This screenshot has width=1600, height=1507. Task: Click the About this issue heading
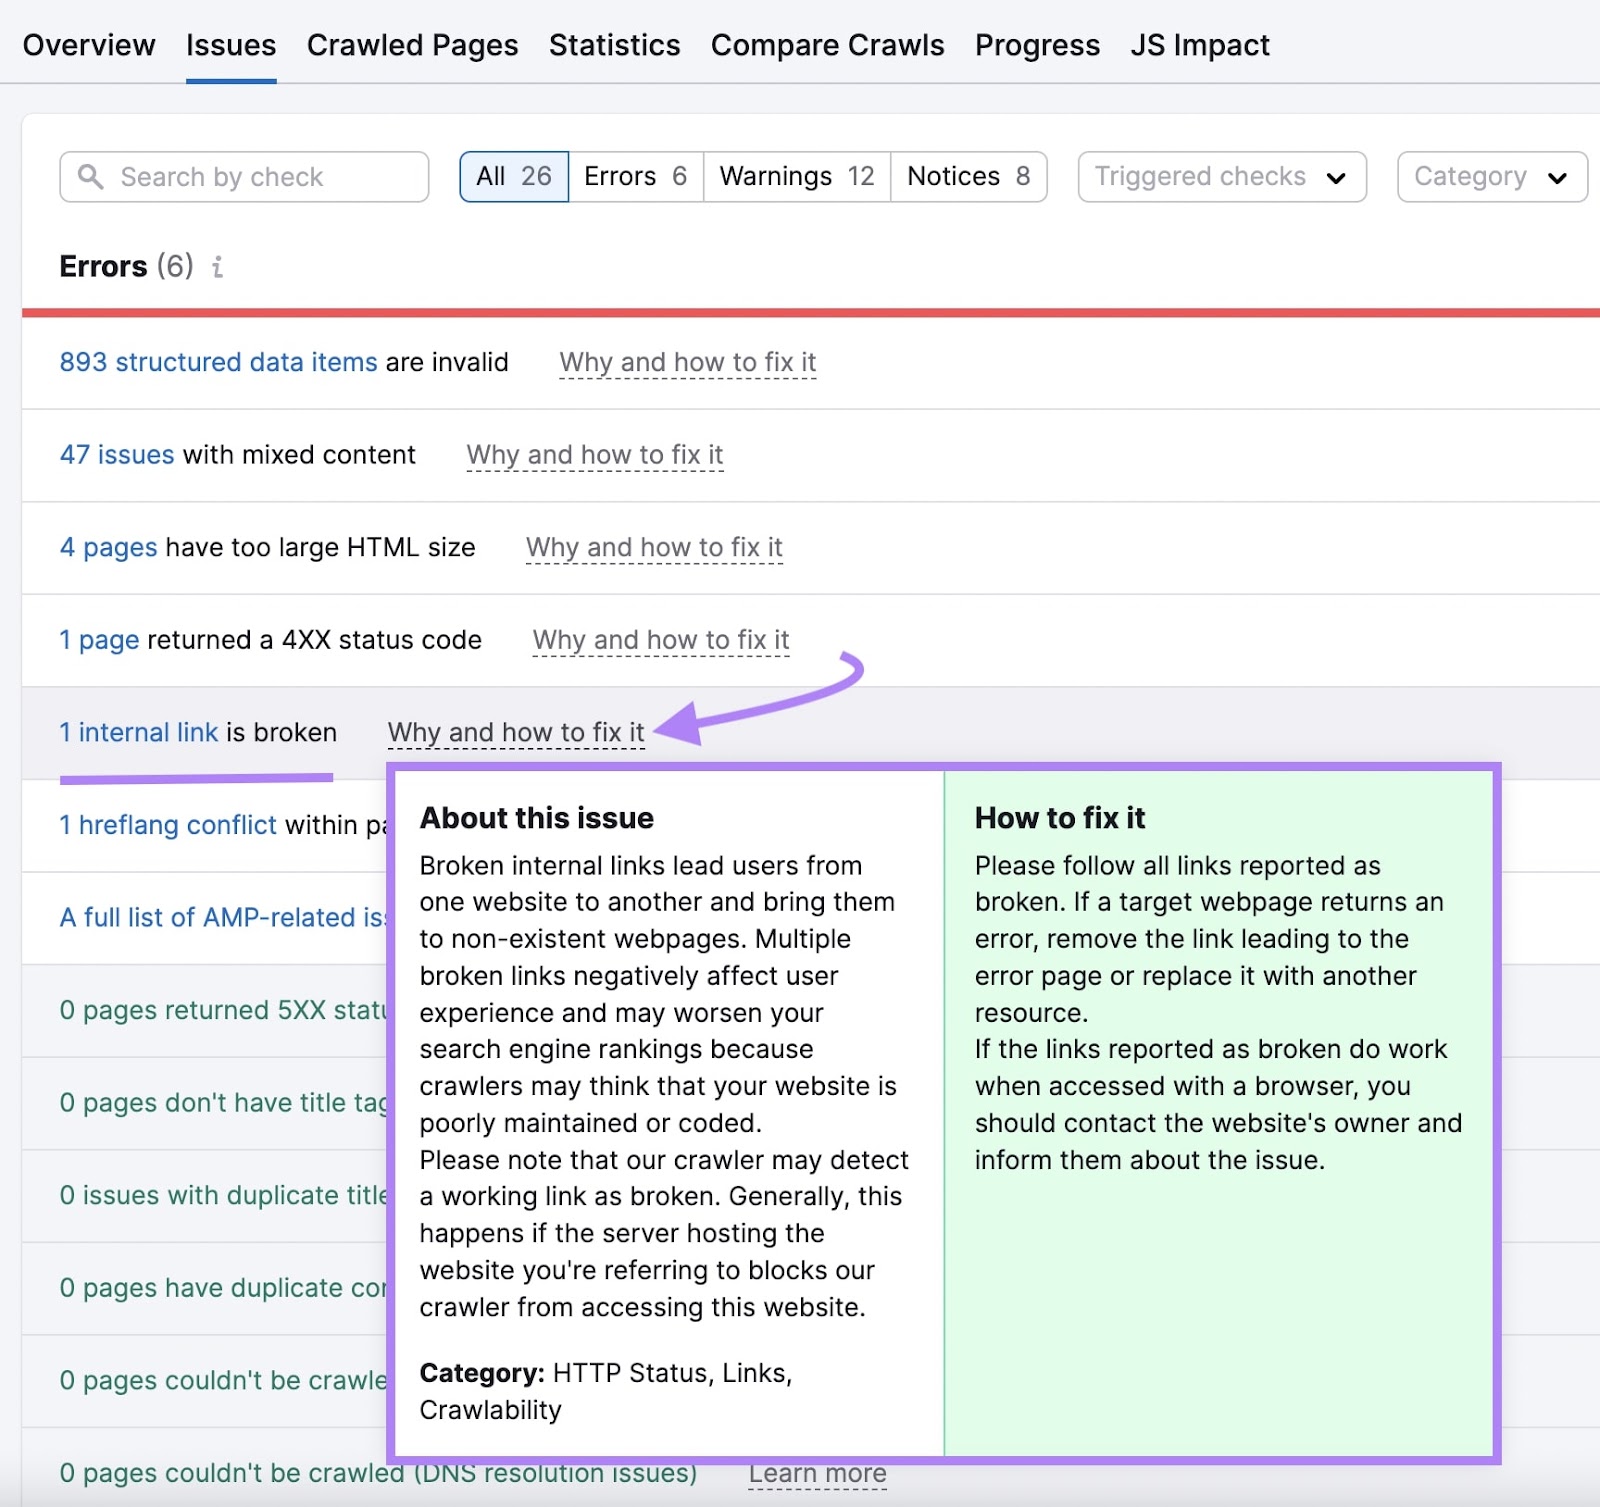(537, 818)
